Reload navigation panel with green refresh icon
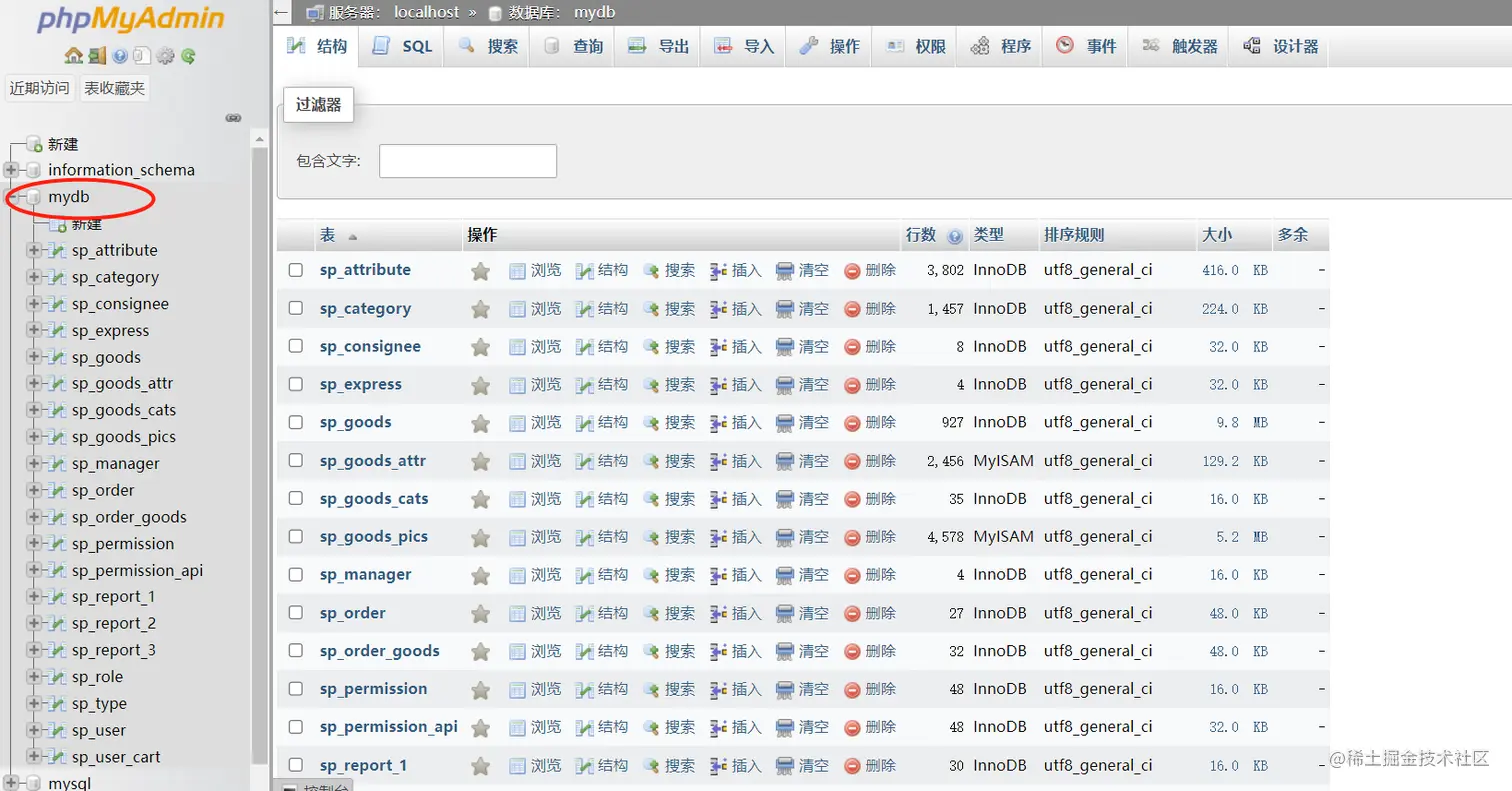 click(x=188, y=56)
